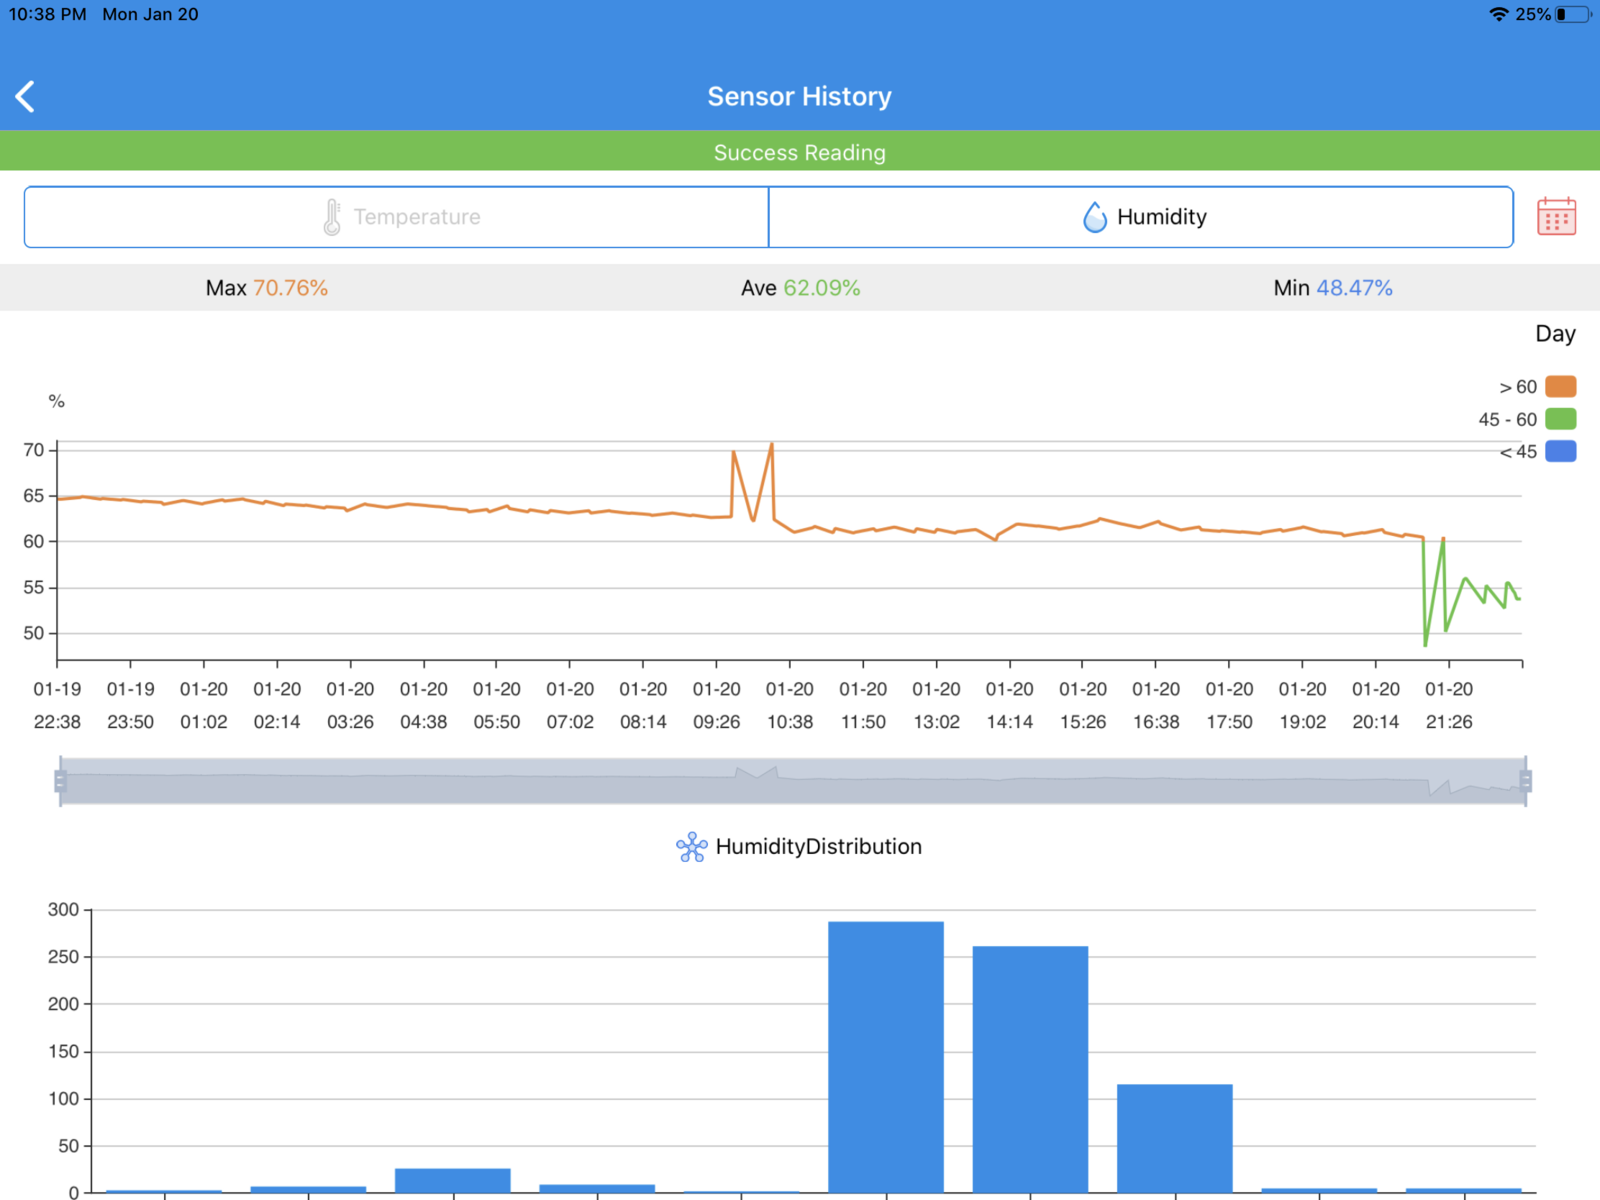1600x1200 pixels.
Task: Go back using the back arrow
Action: tap(26, 97)
